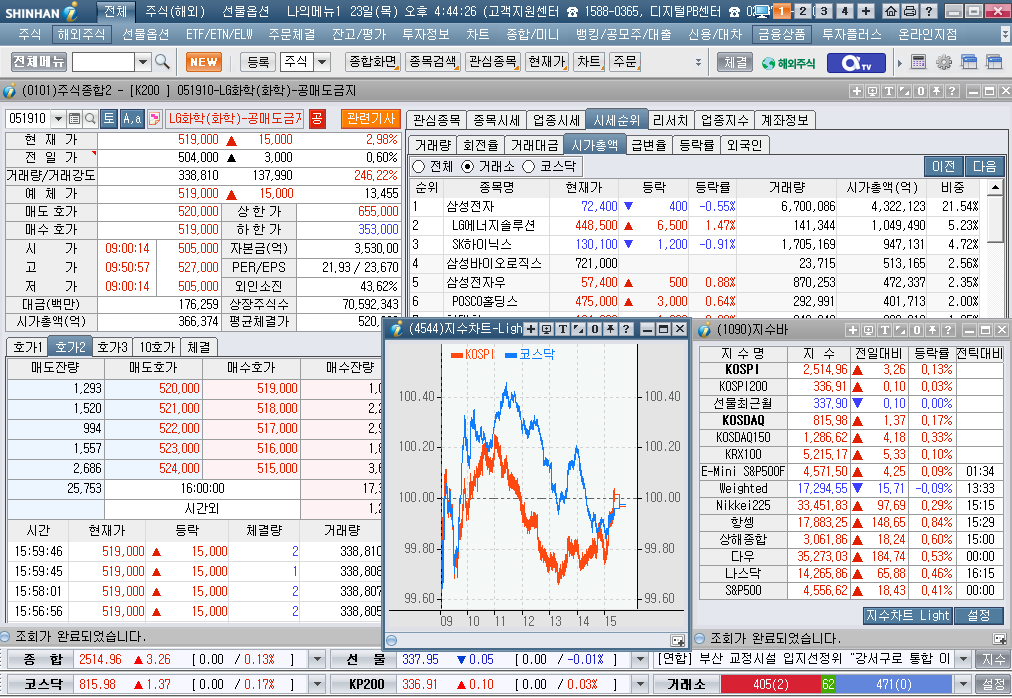Switch to the 외국인 tab

coord(744,145)
